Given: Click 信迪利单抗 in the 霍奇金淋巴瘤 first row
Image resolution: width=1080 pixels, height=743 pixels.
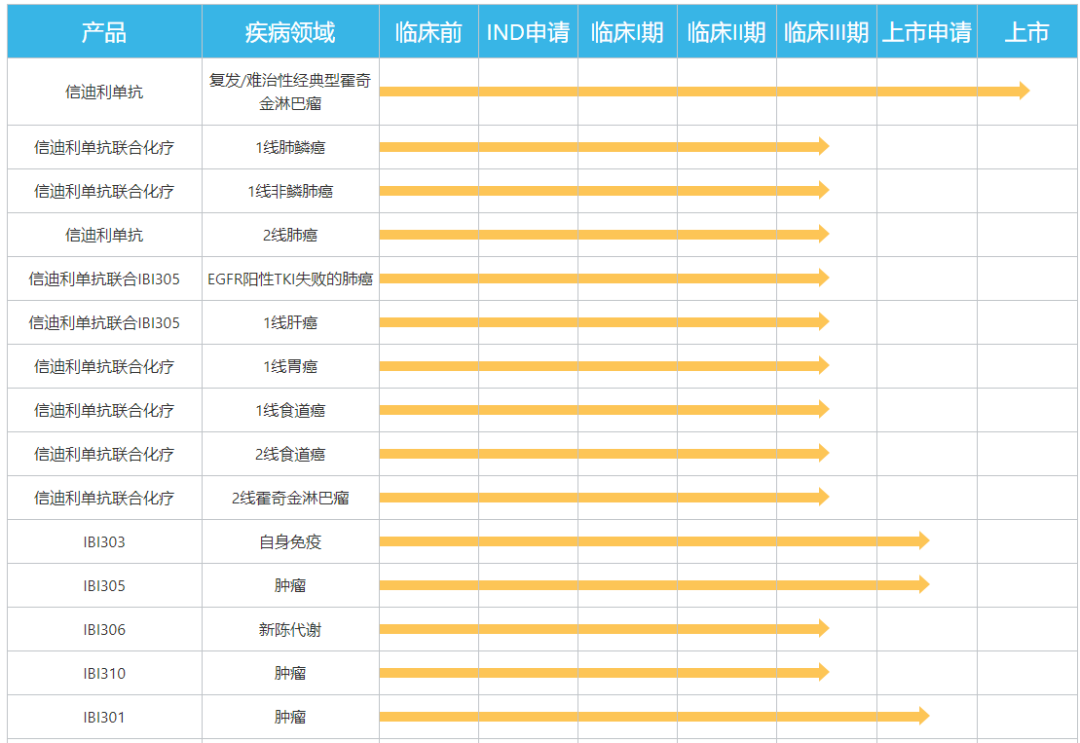Looking at the screenshot, I should tap(105, 92).
